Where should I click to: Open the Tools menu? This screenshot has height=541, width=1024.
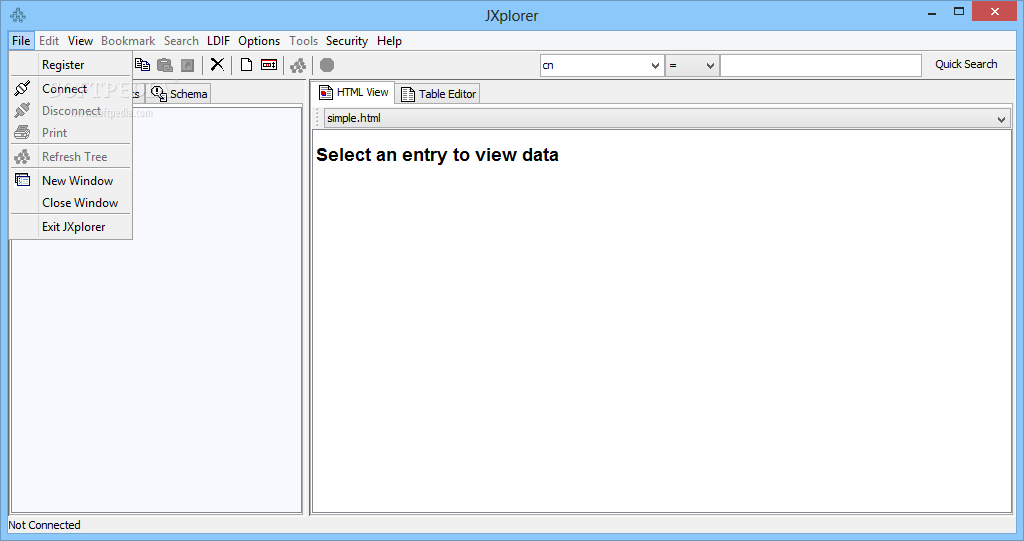pos(304,41)
